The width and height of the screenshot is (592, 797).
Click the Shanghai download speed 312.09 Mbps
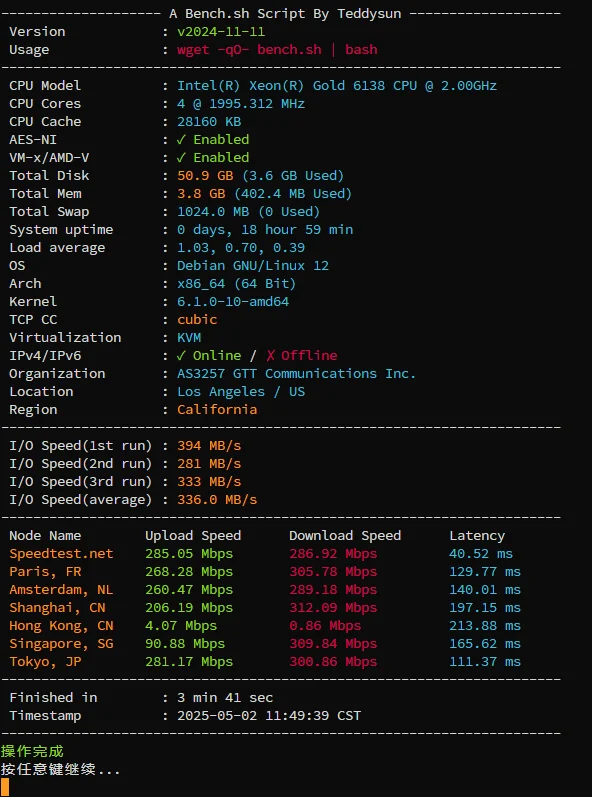click(333, 608)
